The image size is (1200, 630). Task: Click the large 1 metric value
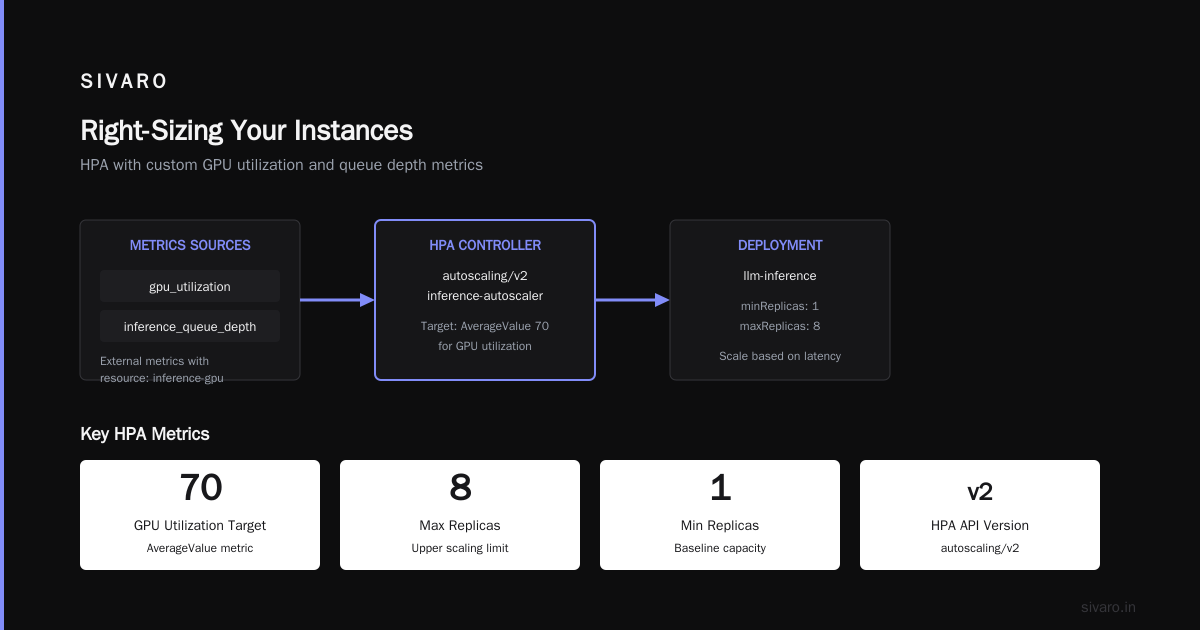720,488
